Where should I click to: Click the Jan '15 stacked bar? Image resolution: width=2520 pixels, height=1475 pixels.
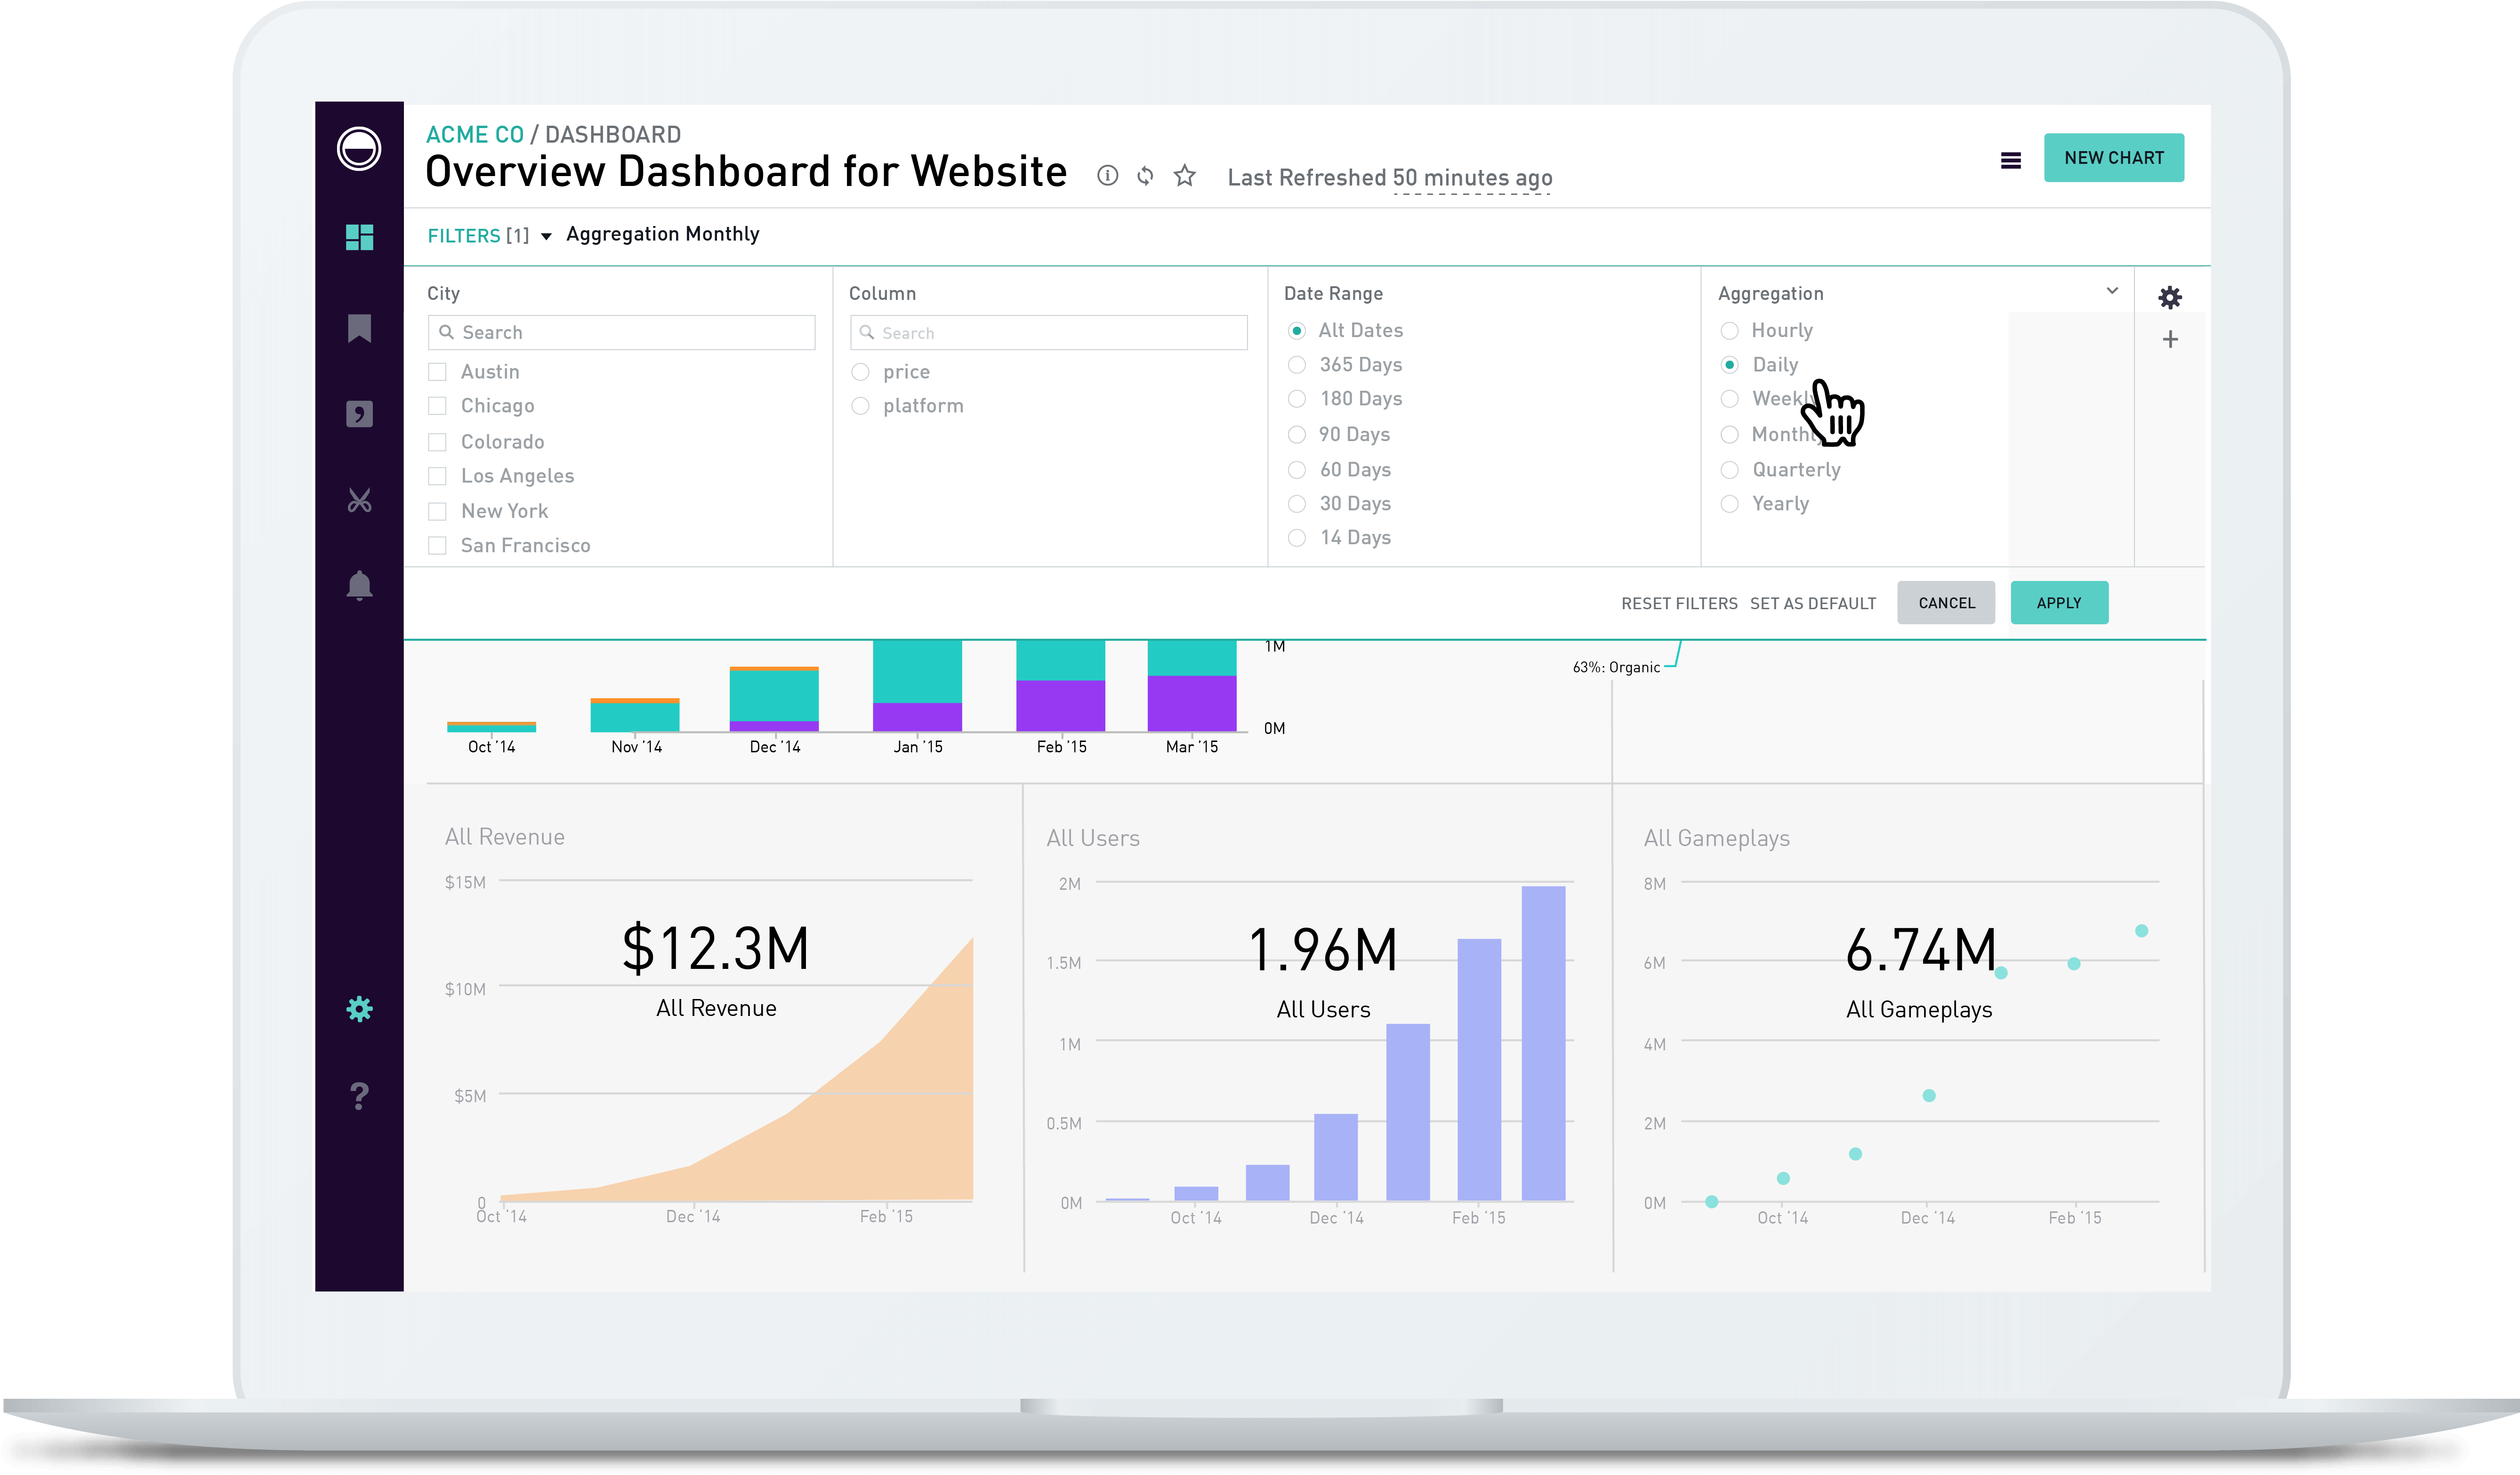917,686
